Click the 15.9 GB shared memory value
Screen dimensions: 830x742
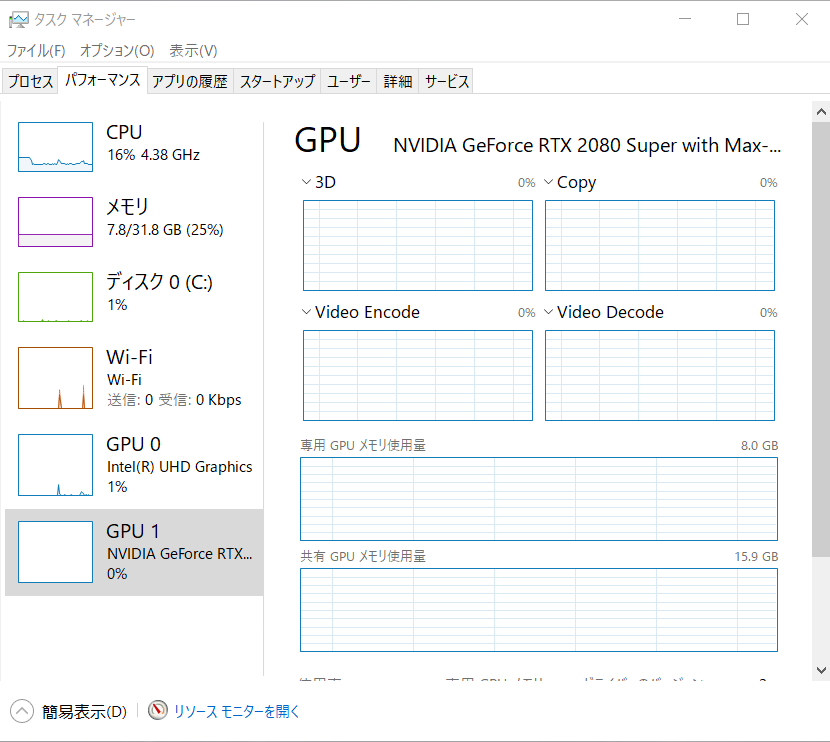(x=756, y=557)
